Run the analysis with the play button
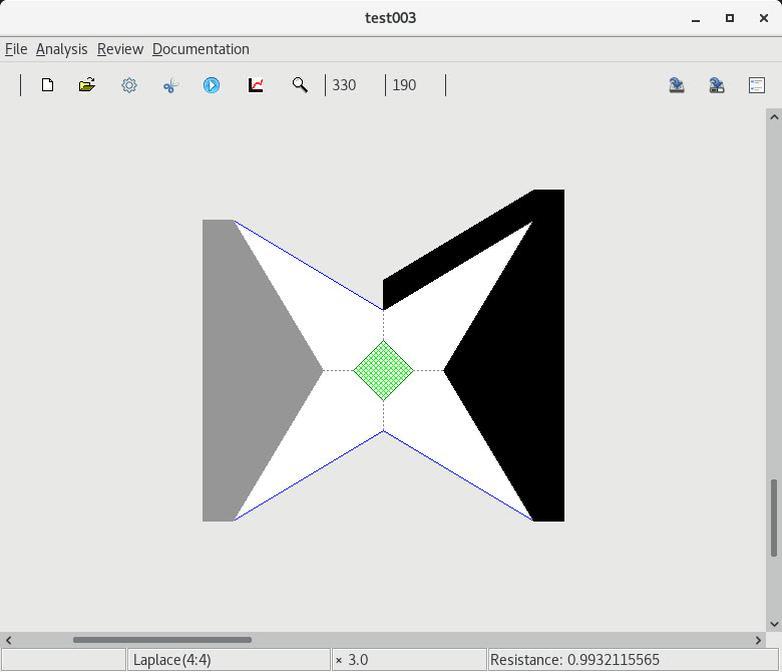Screen dimensions: 782x672 [211, 85]
